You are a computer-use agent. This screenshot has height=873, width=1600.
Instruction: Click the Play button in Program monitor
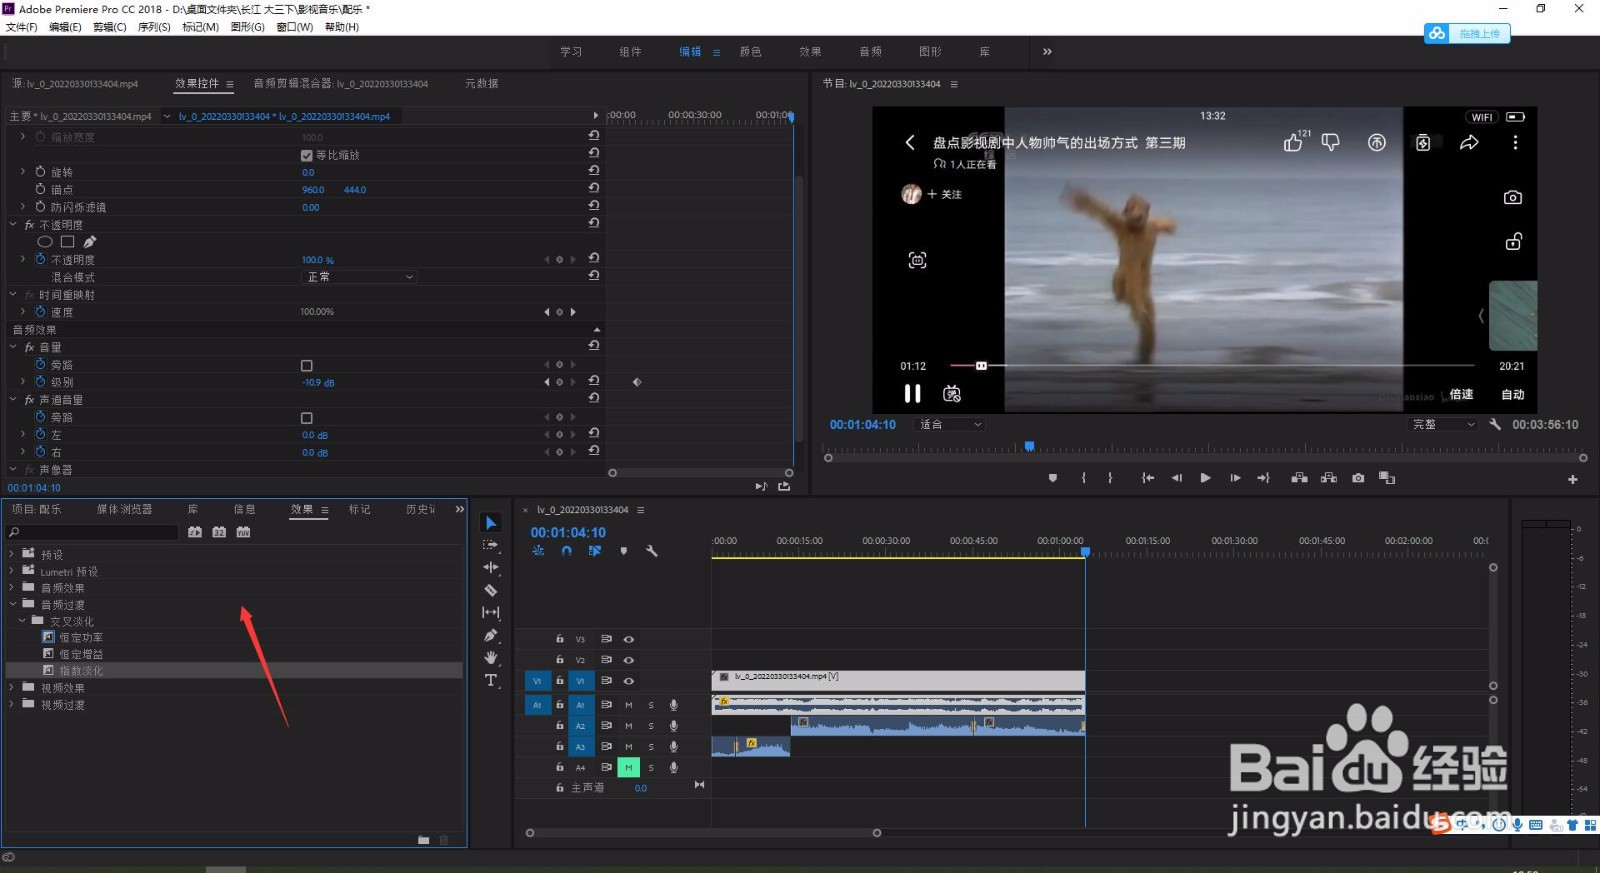1205,478
